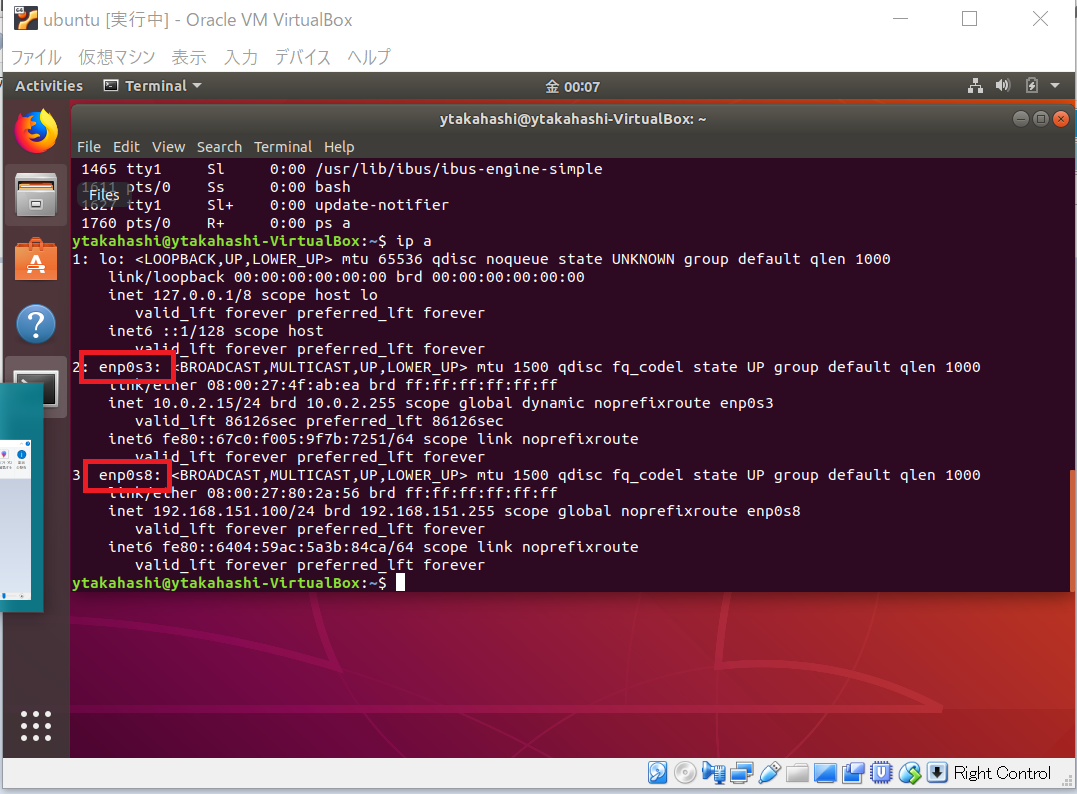Viewport: 1077px width, 794px height.
Task: Select the Terminal icon in the dock
Action: pos(36,387)
